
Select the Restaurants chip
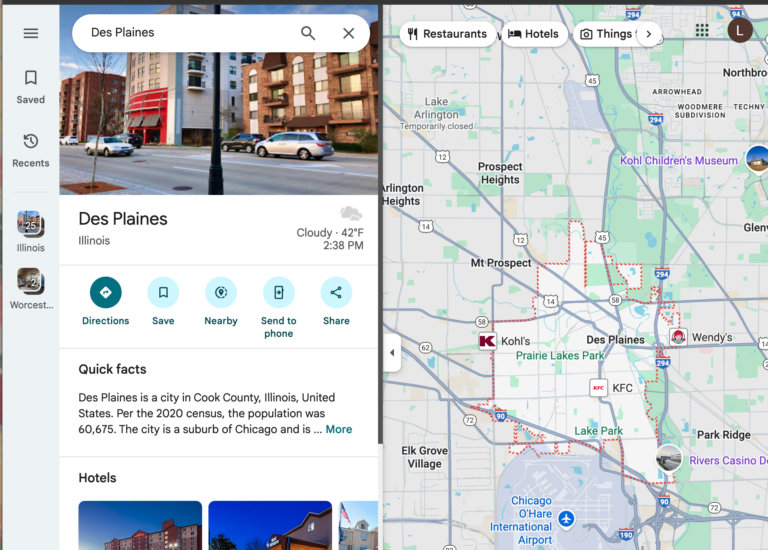[x=448, y=34]
